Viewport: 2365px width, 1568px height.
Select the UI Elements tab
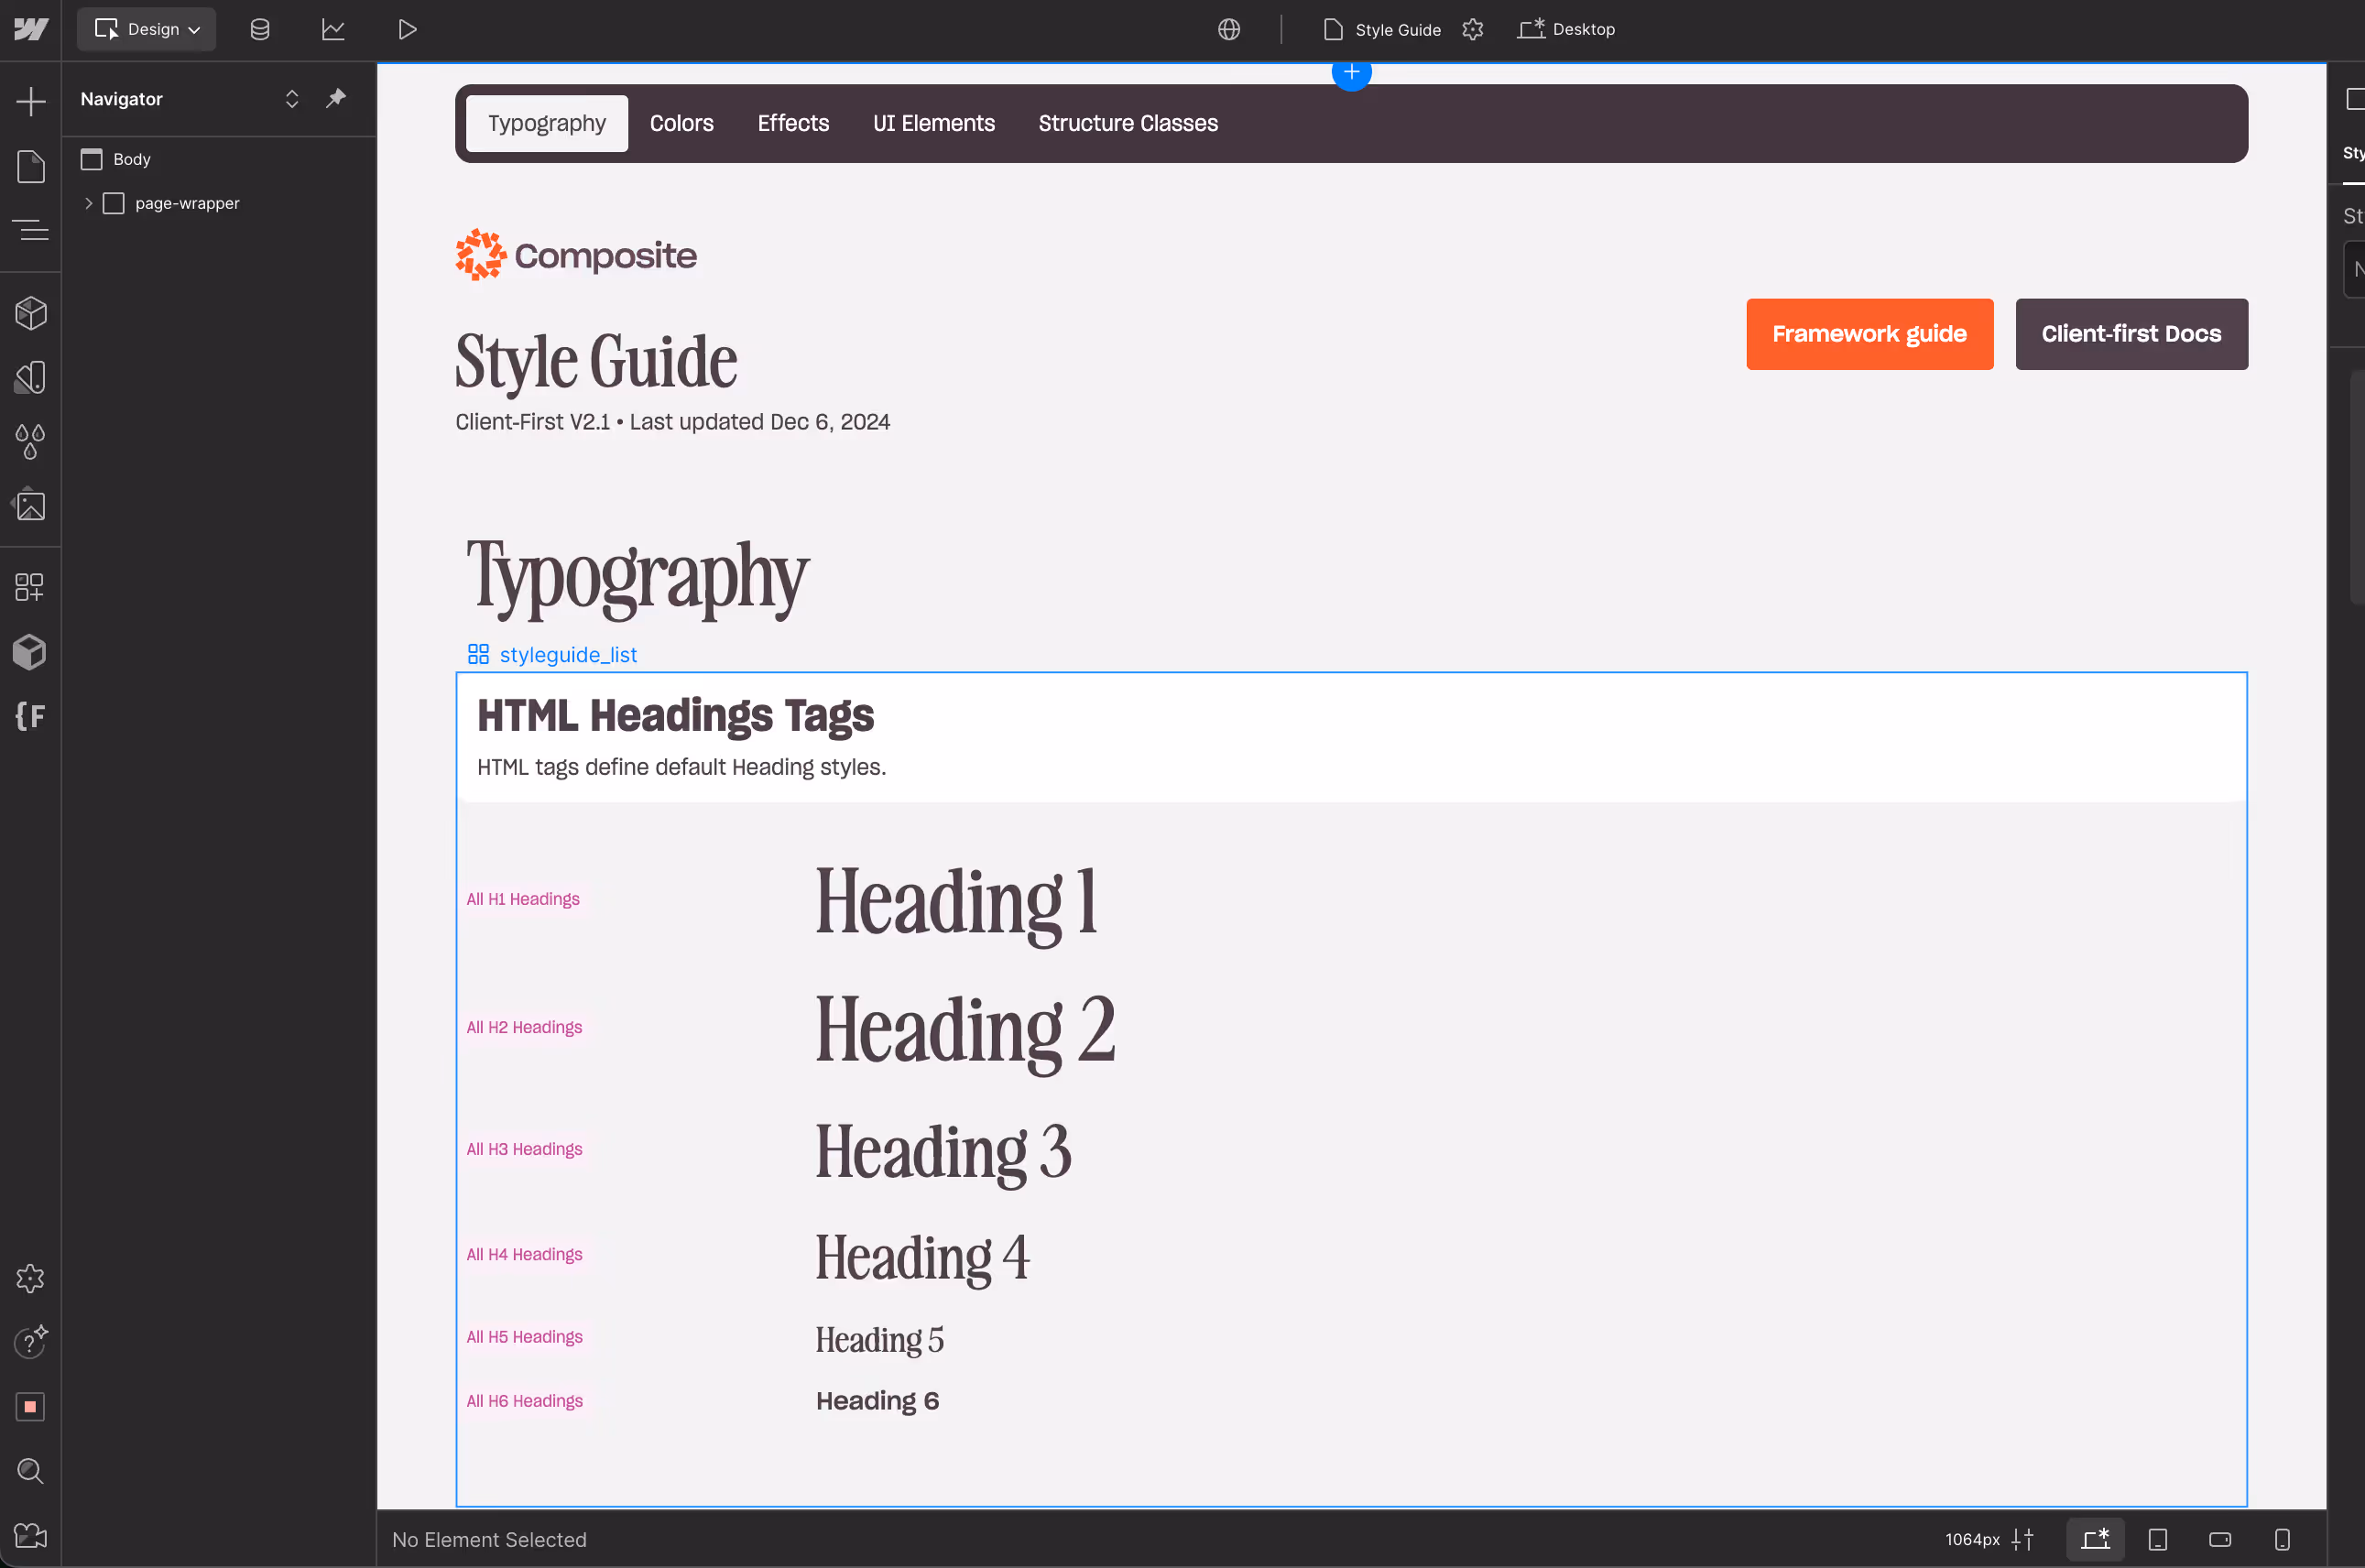[x=933, y=123]
